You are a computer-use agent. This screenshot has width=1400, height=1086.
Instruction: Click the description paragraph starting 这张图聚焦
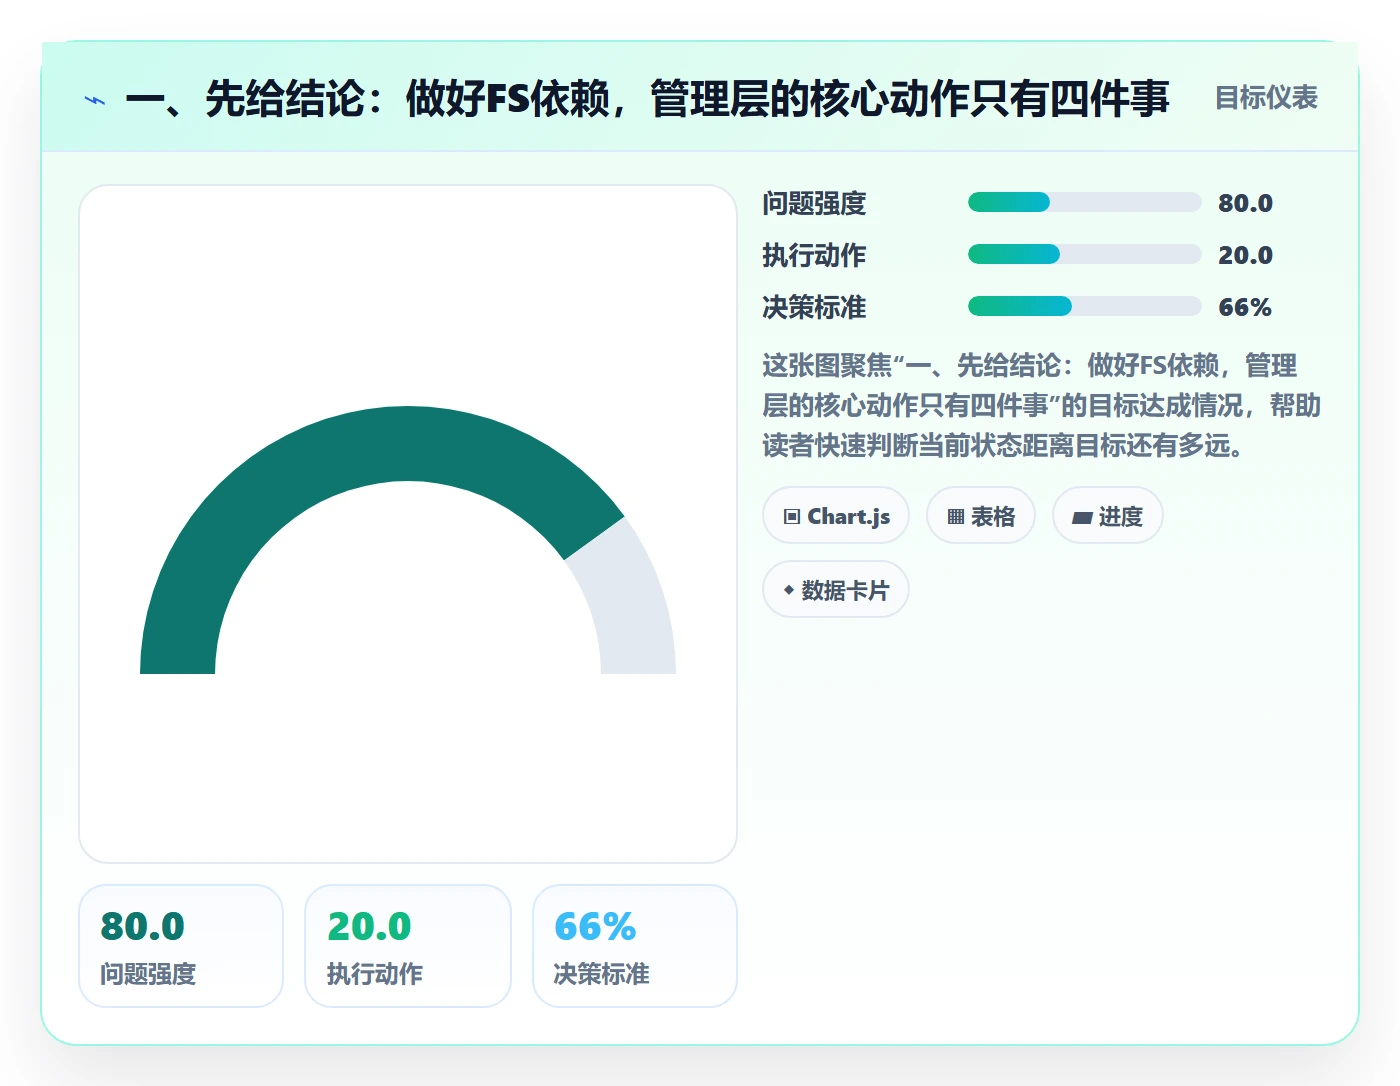tap(1042, 405)
